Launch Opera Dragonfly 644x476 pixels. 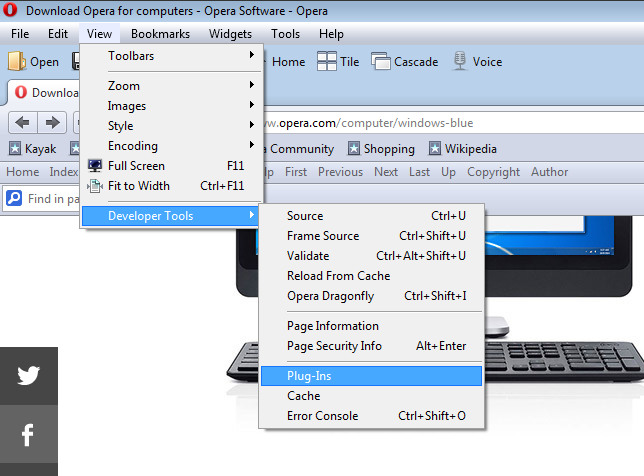[x=371, y=296]
